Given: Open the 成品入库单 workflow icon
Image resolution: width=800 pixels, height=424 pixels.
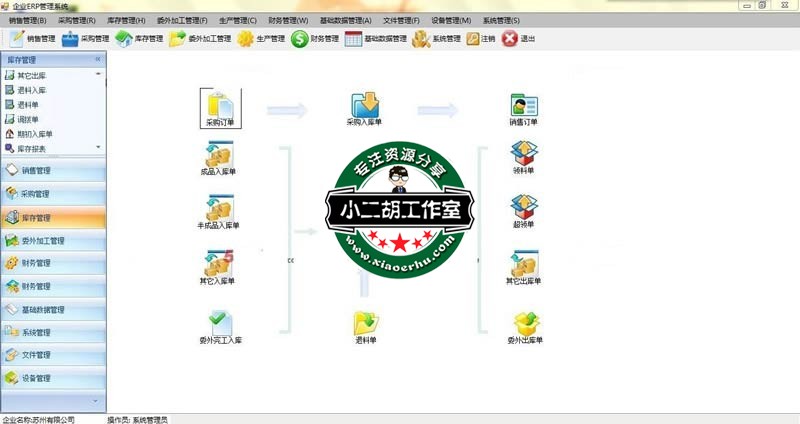Looking at the screenshot, I should pos(218,156).
